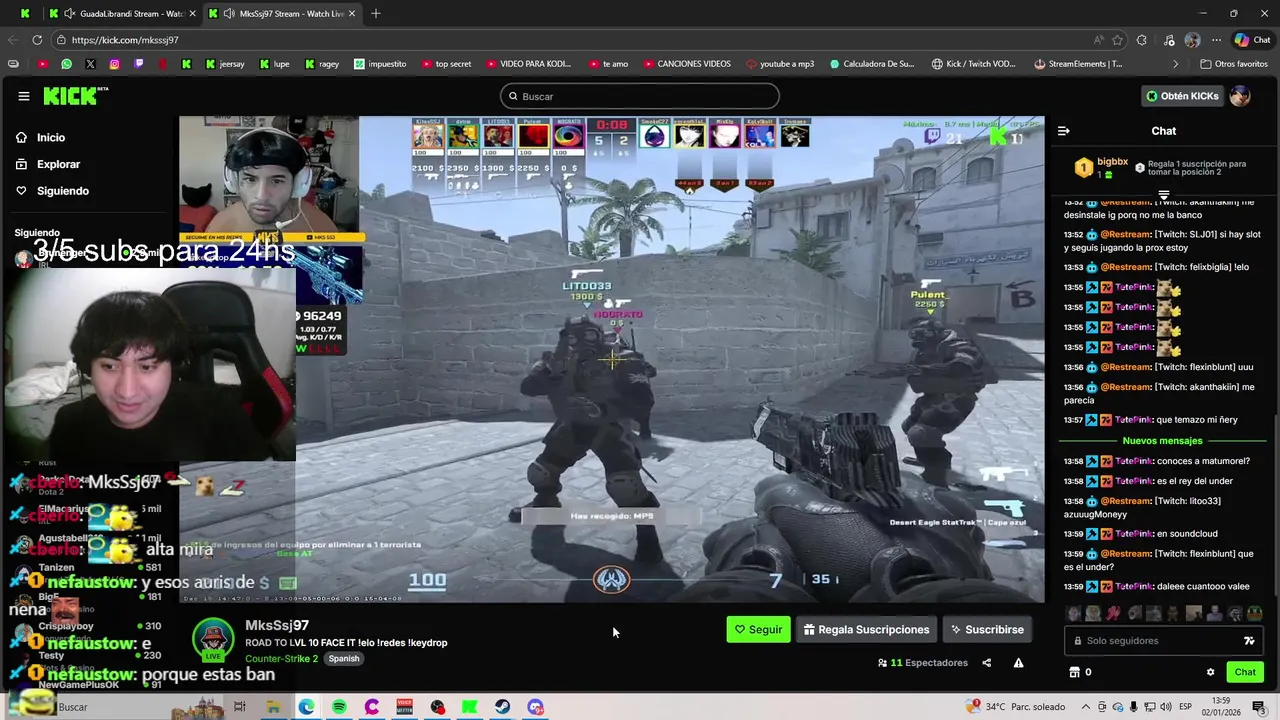The height and width of the screenshot is (720, 1280).
Task: Show hidden system tray icons chevron
Action: click(1085, 707)
